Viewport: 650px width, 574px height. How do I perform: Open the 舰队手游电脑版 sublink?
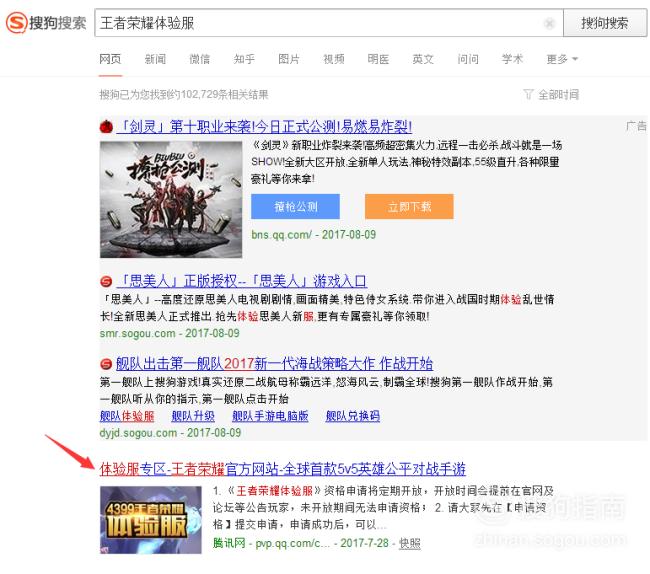pyautogui.click(x=270, y=416)
